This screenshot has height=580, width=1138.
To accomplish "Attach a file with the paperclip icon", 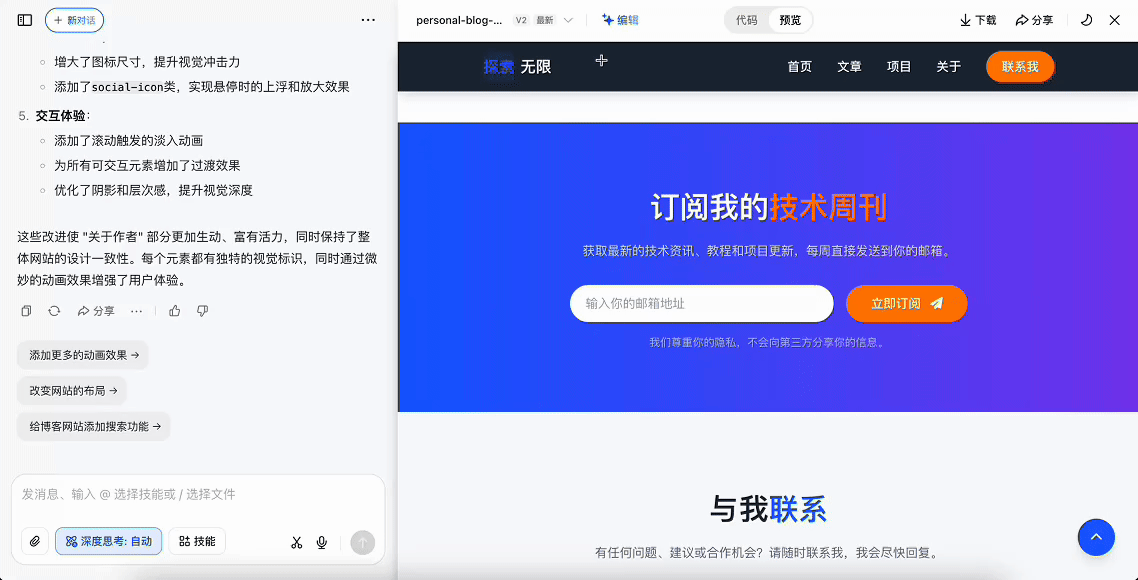I will (x=35, y=541).
